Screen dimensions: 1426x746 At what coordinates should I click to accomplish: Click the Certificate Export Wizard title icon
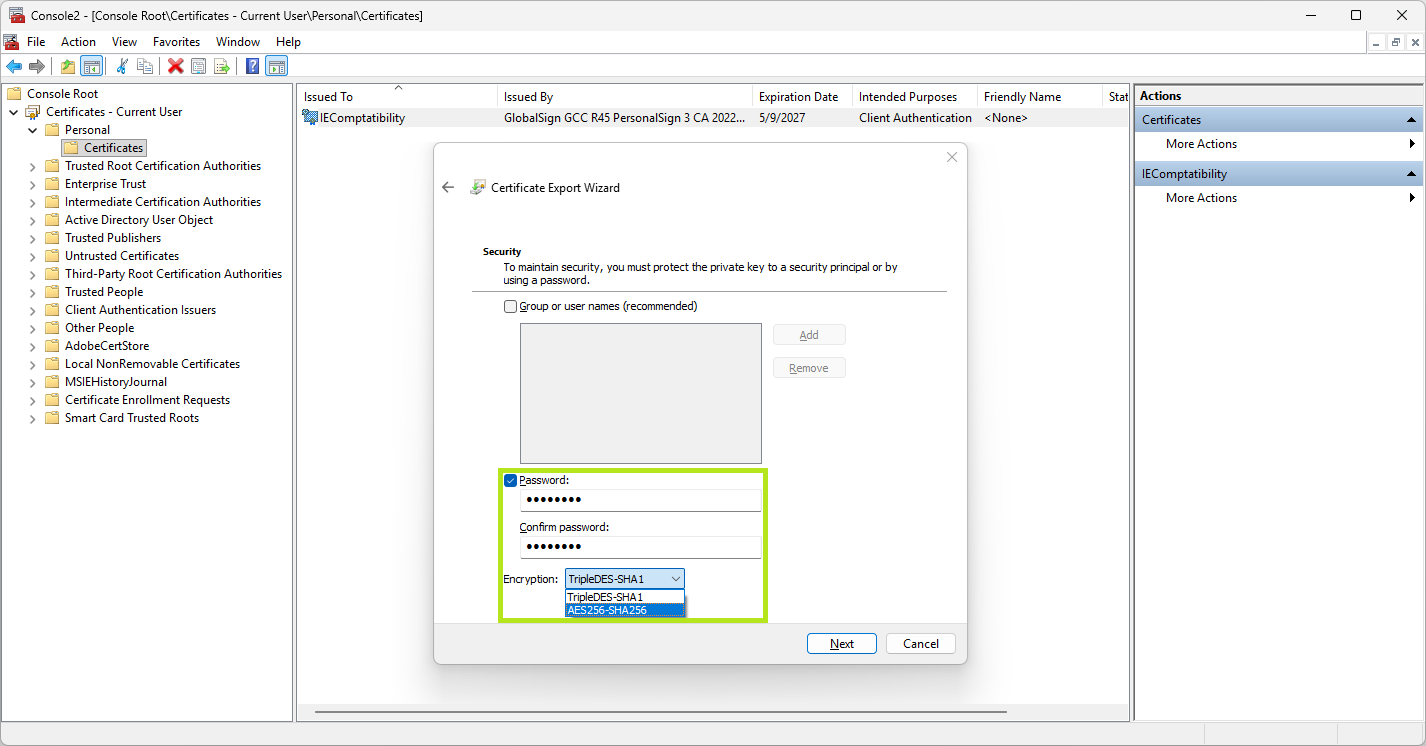click(477, 187)
